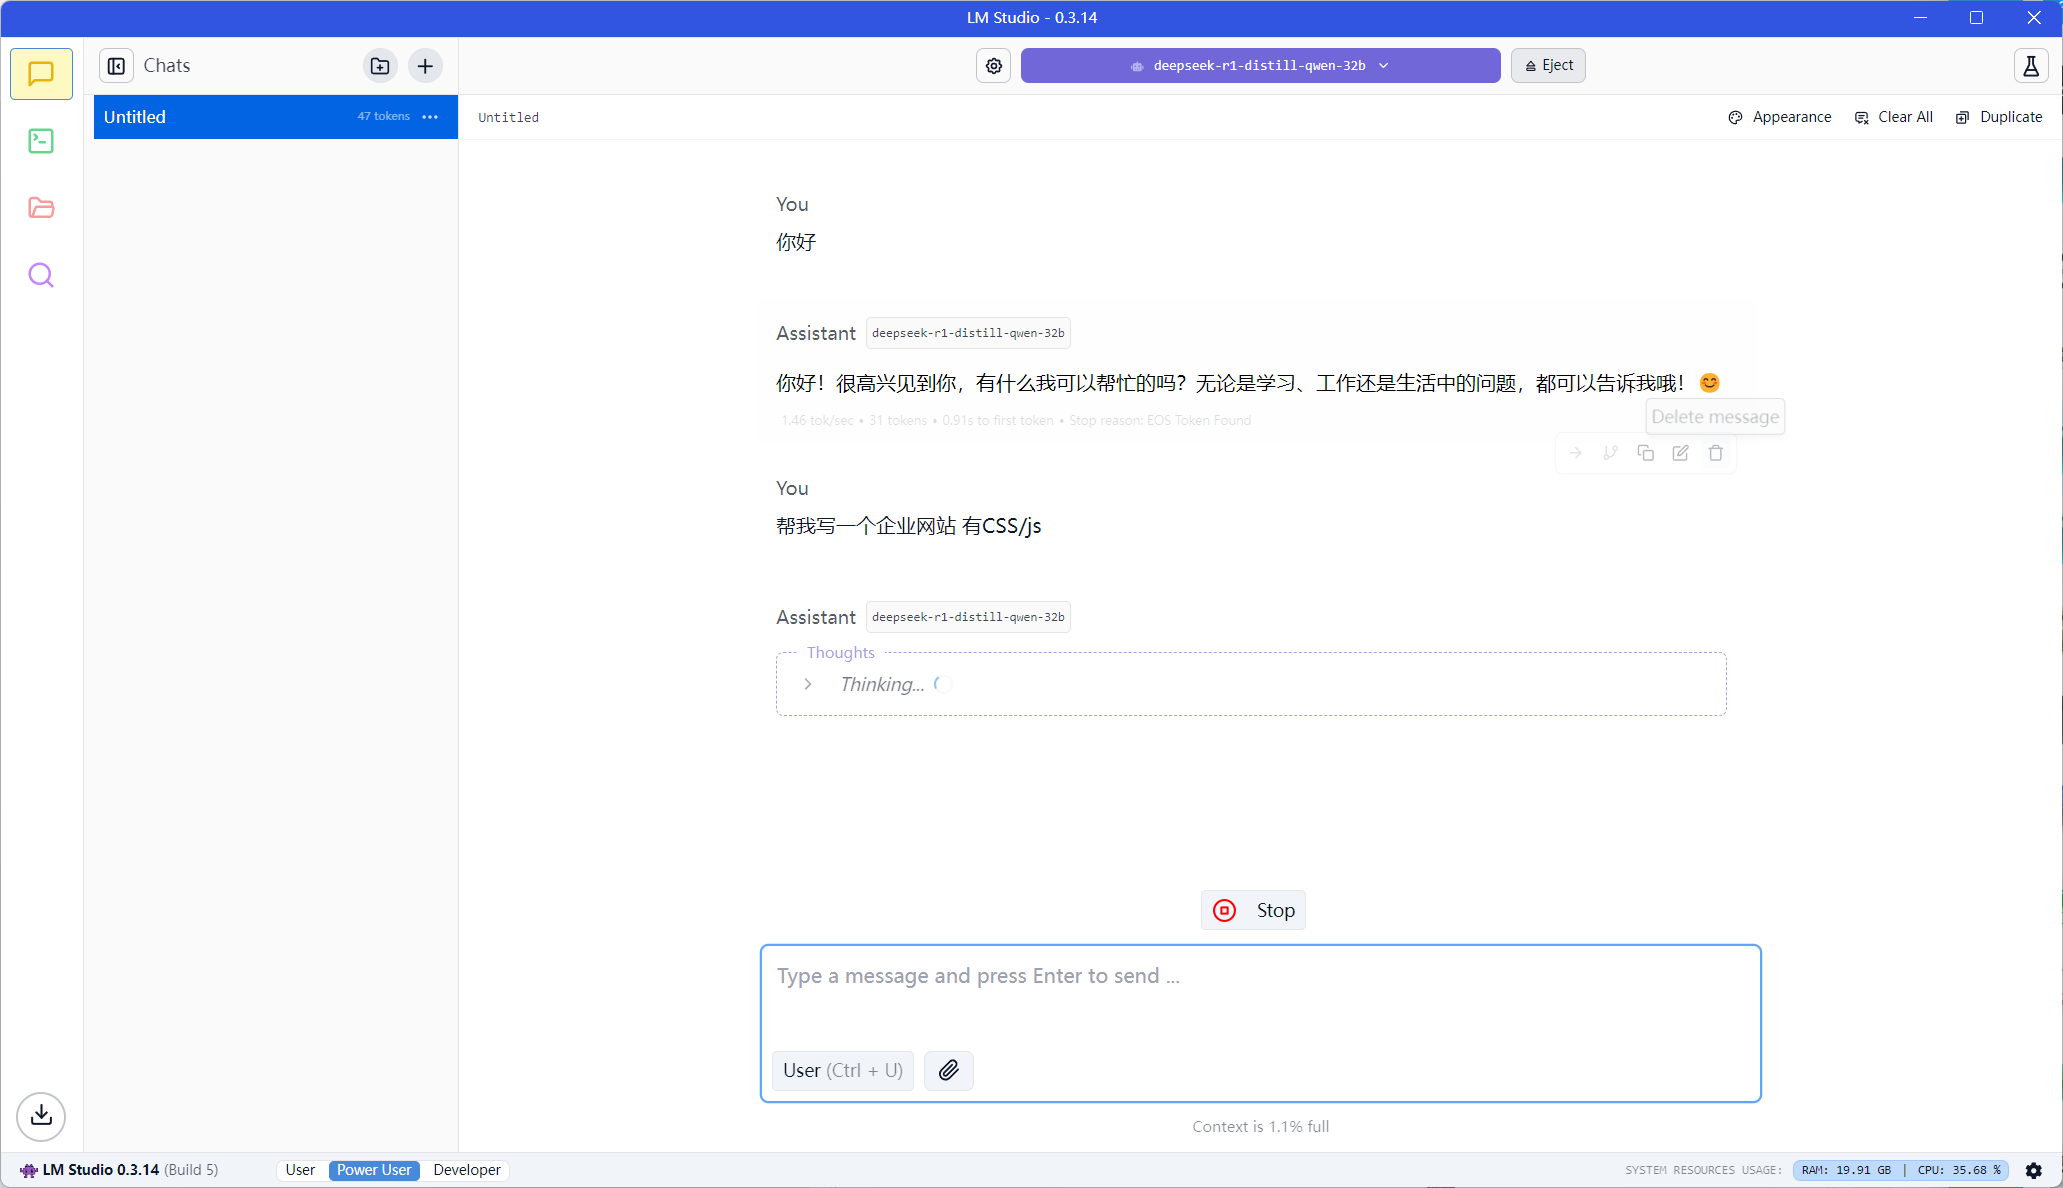Eject the loaded model
Viewport: 2063px width, 1188px height.
(1548, 66)
